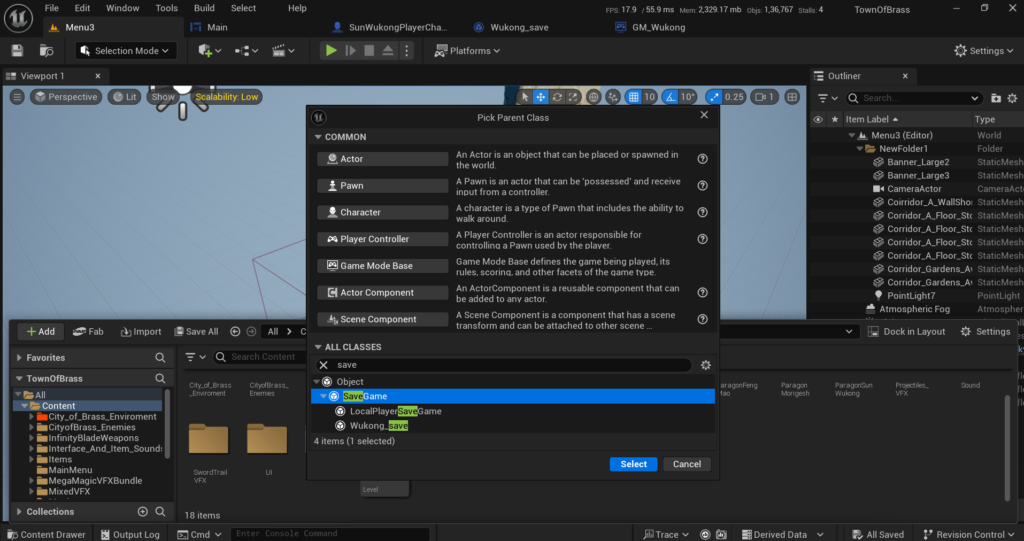Image resolution: width=1024 pixels, height=541 pixels.
Task: Toggle scale snapping 0.25
Action: [714, 97]
